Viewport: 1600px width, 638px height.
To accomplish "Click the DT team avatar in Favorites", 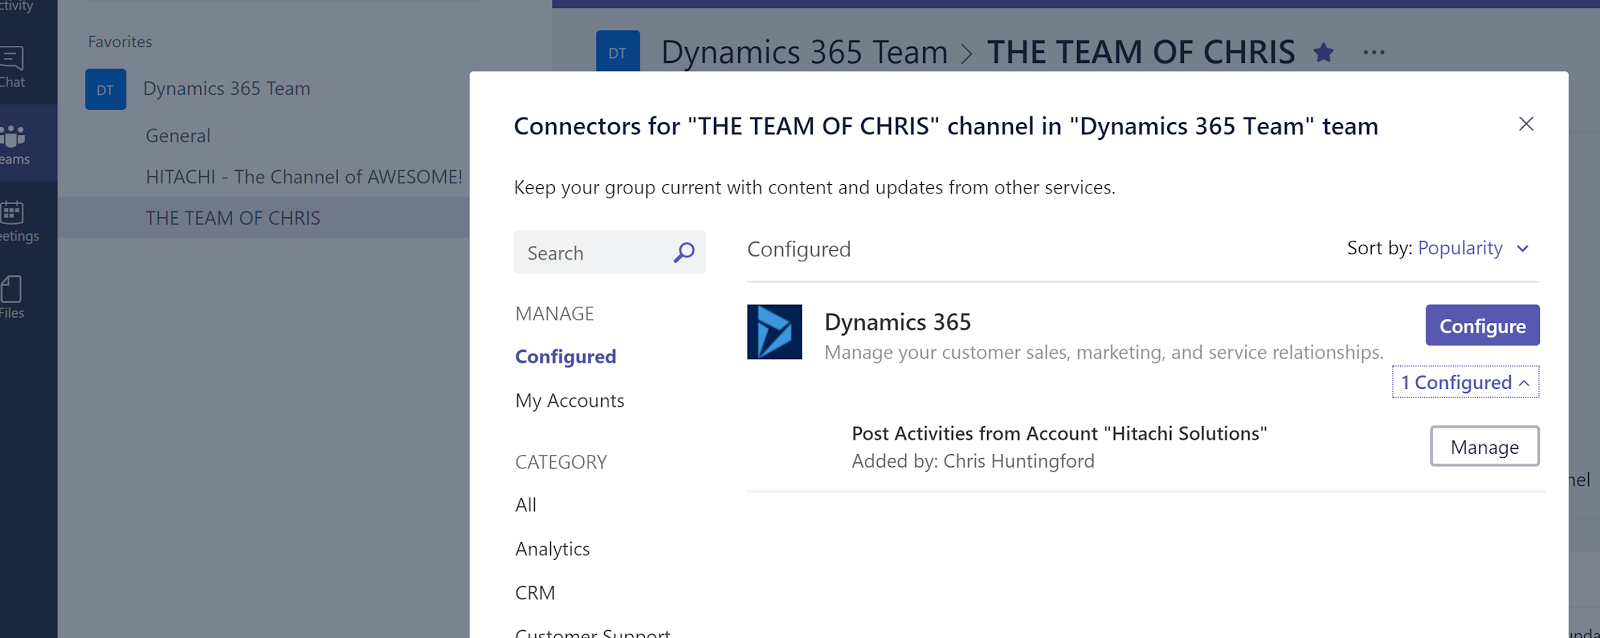I will pos(105,90).
